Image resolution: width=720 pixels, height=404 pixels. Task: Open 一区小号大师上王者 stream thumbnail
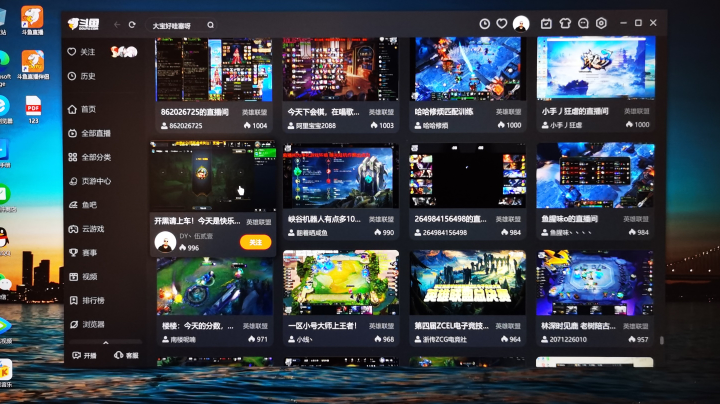[x=341, y=283]
